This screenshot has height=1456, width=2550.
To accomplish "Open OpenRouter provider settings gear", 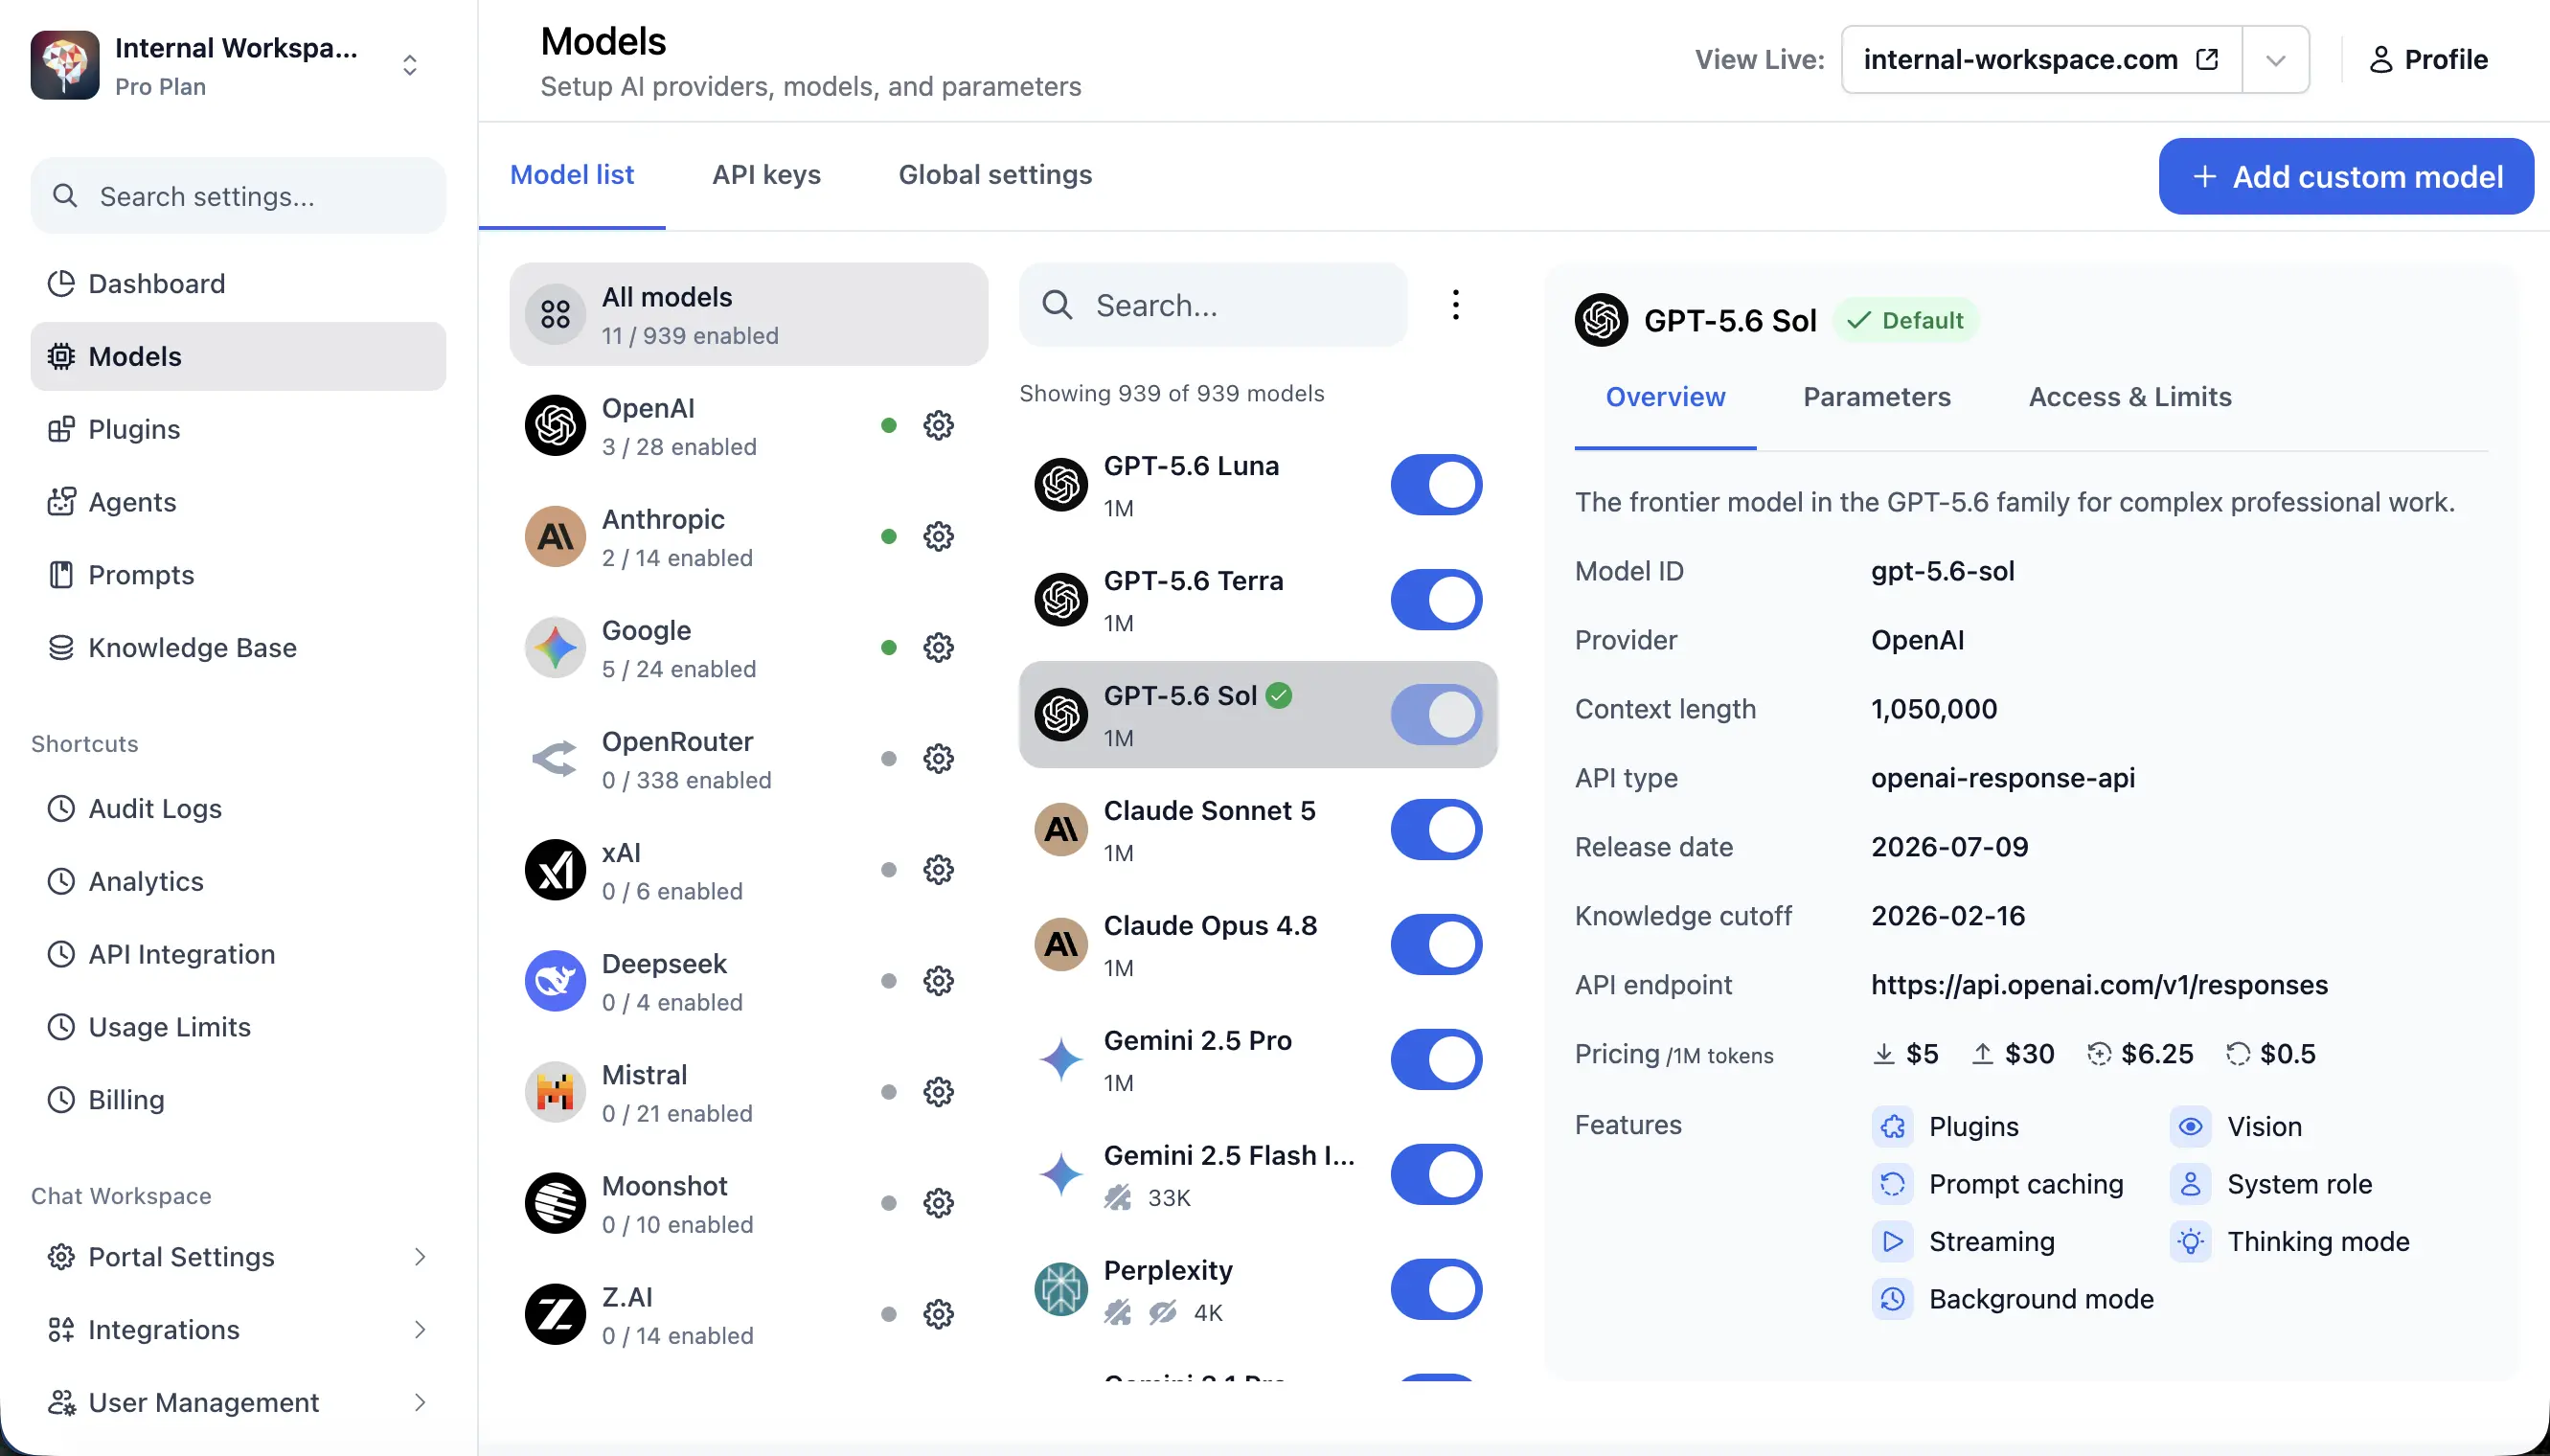I will (x=938, y=759).
